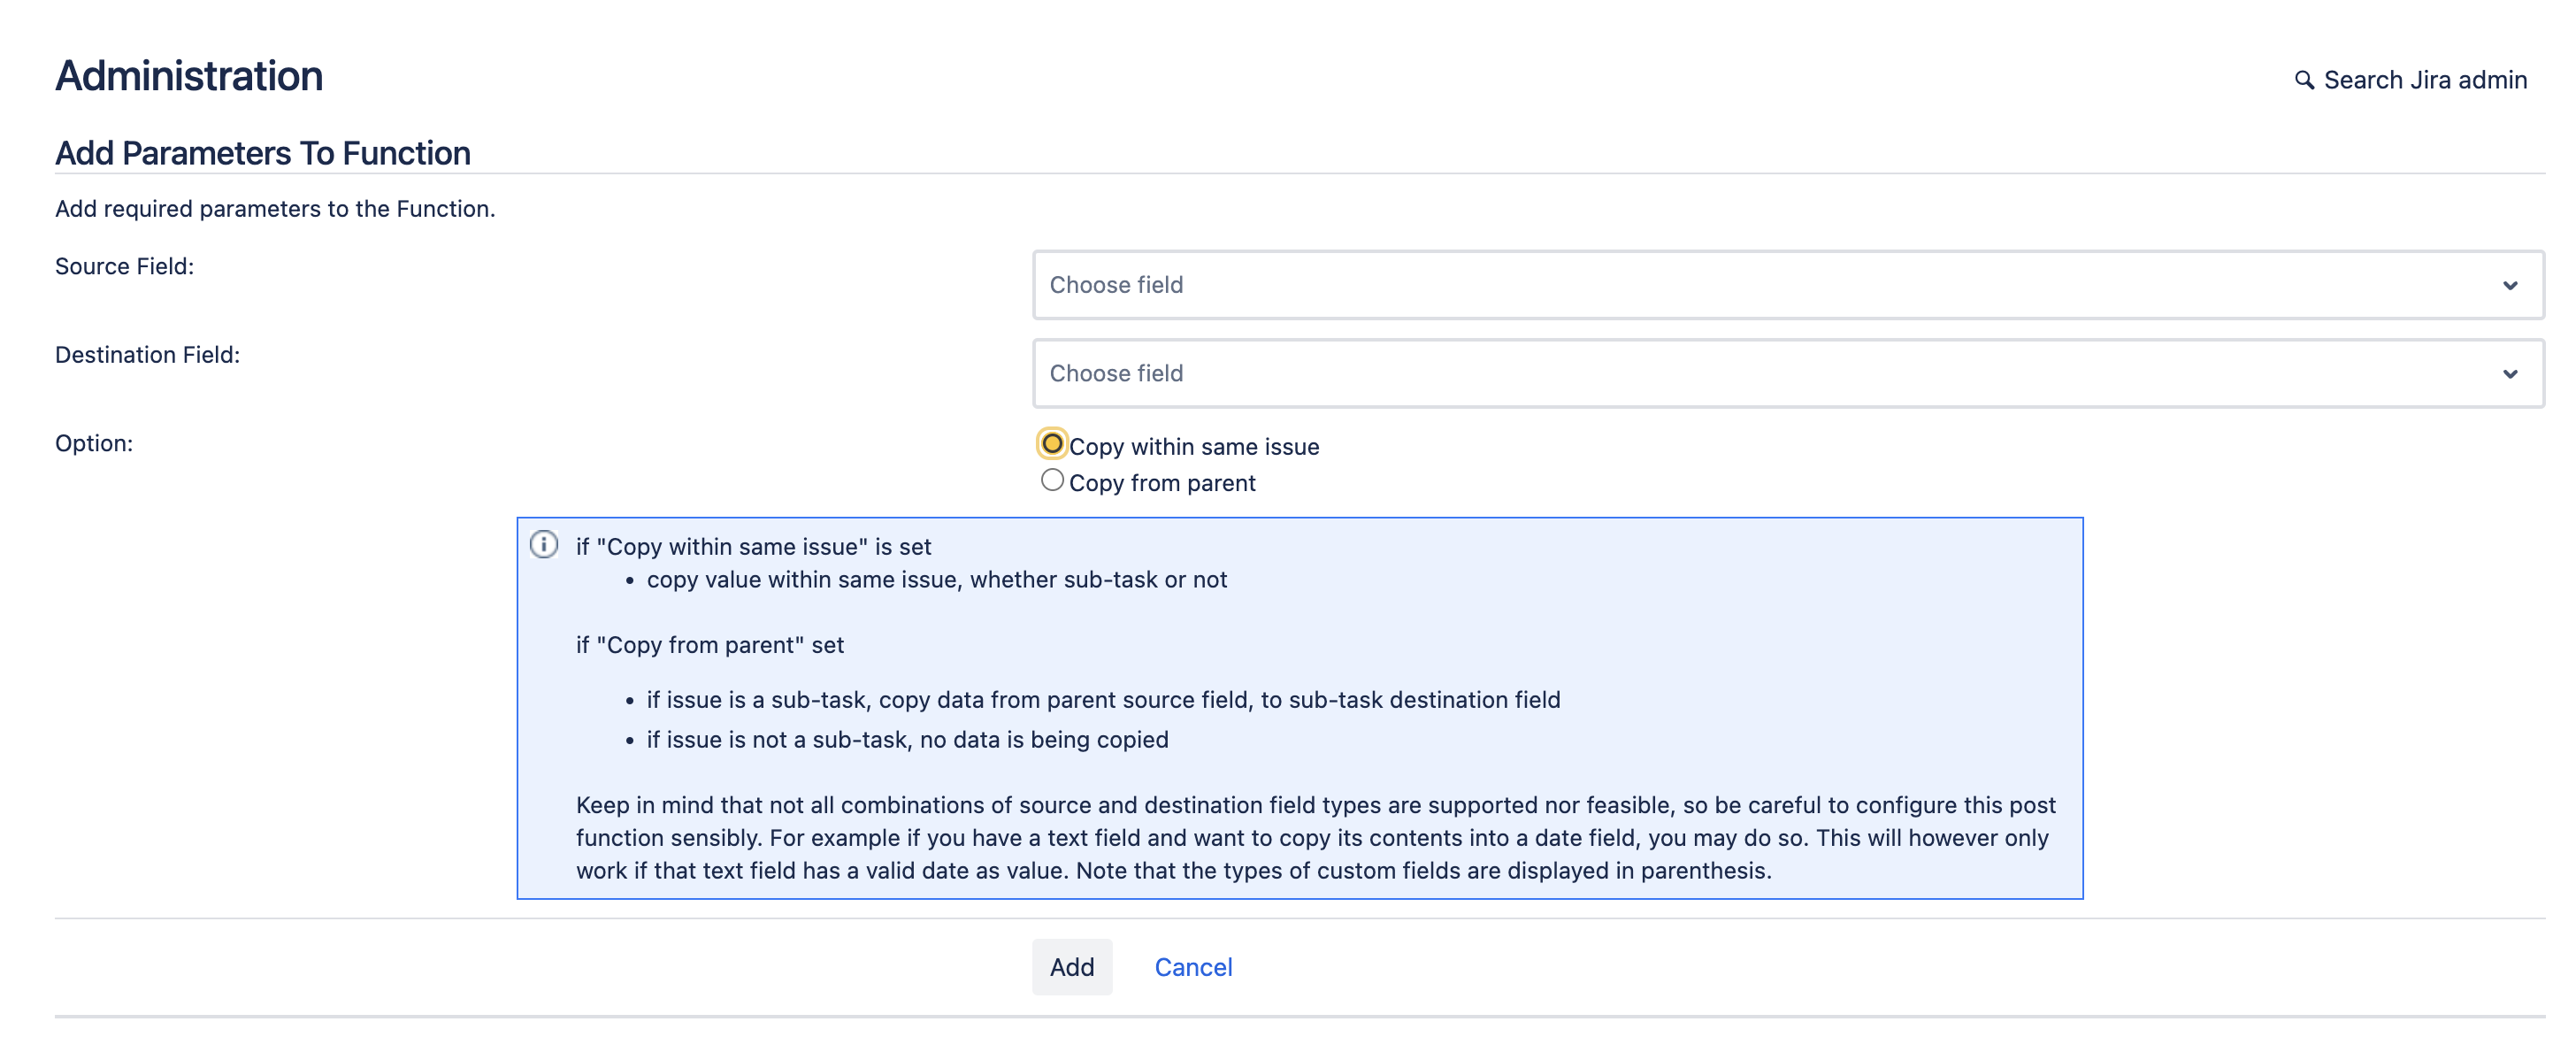Click the Add Parameters To Function heading

[x=263, y=153]
